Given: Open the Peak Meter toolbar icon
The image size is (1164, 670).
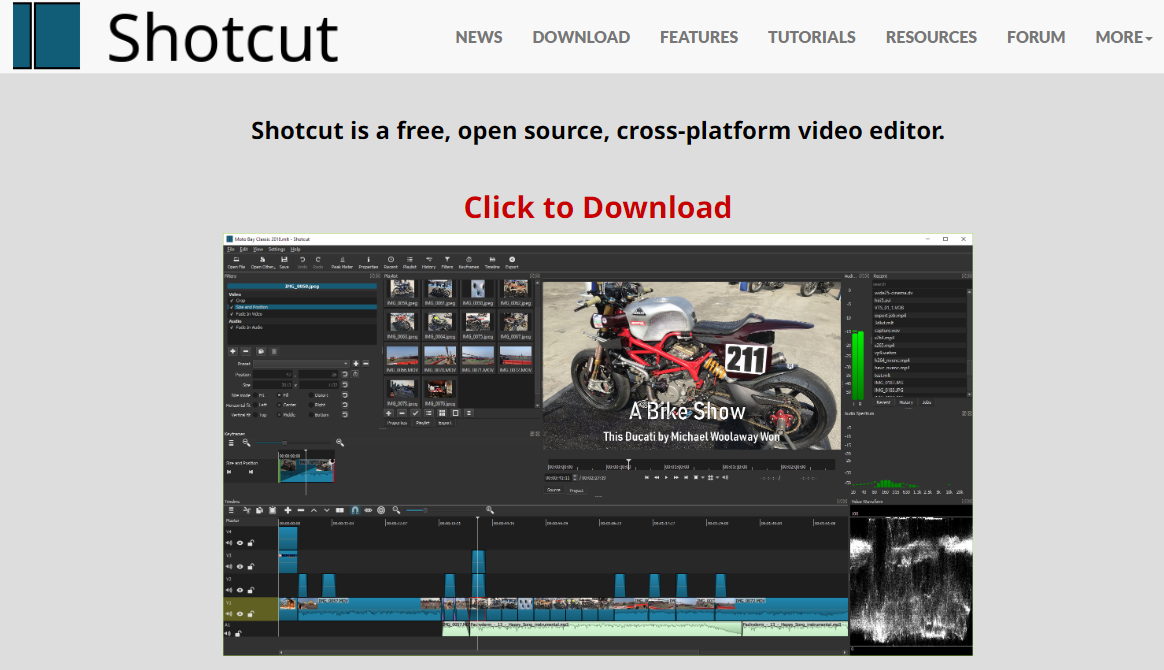Looking at the screenshot, I should coord(342,262).
